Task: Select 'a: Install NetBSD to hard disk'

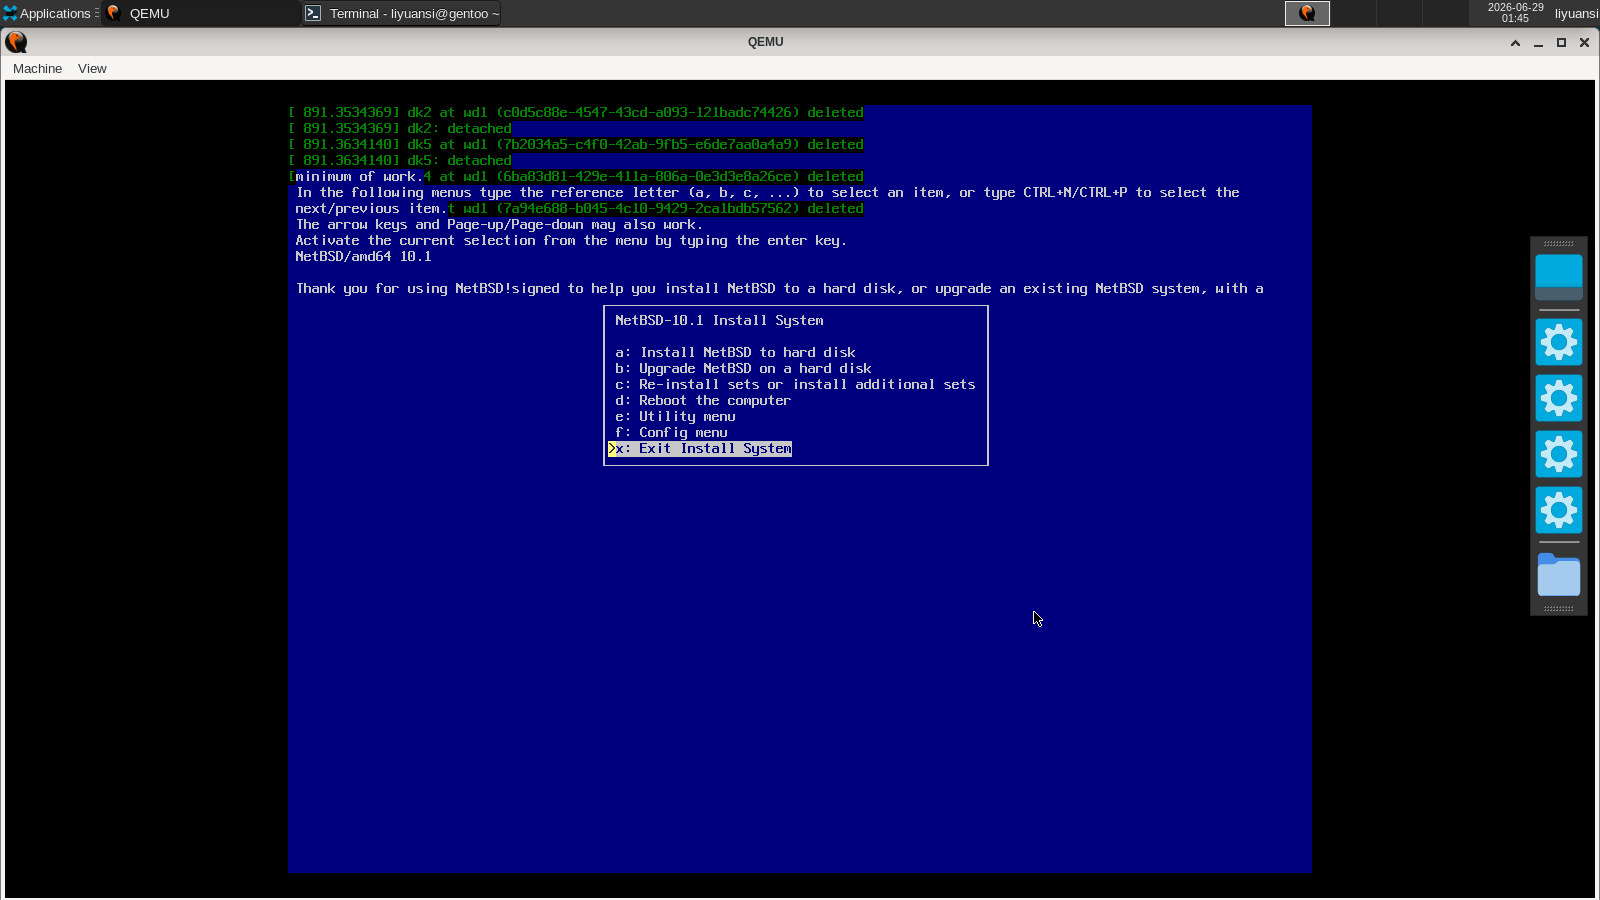Action: [735, 353]
